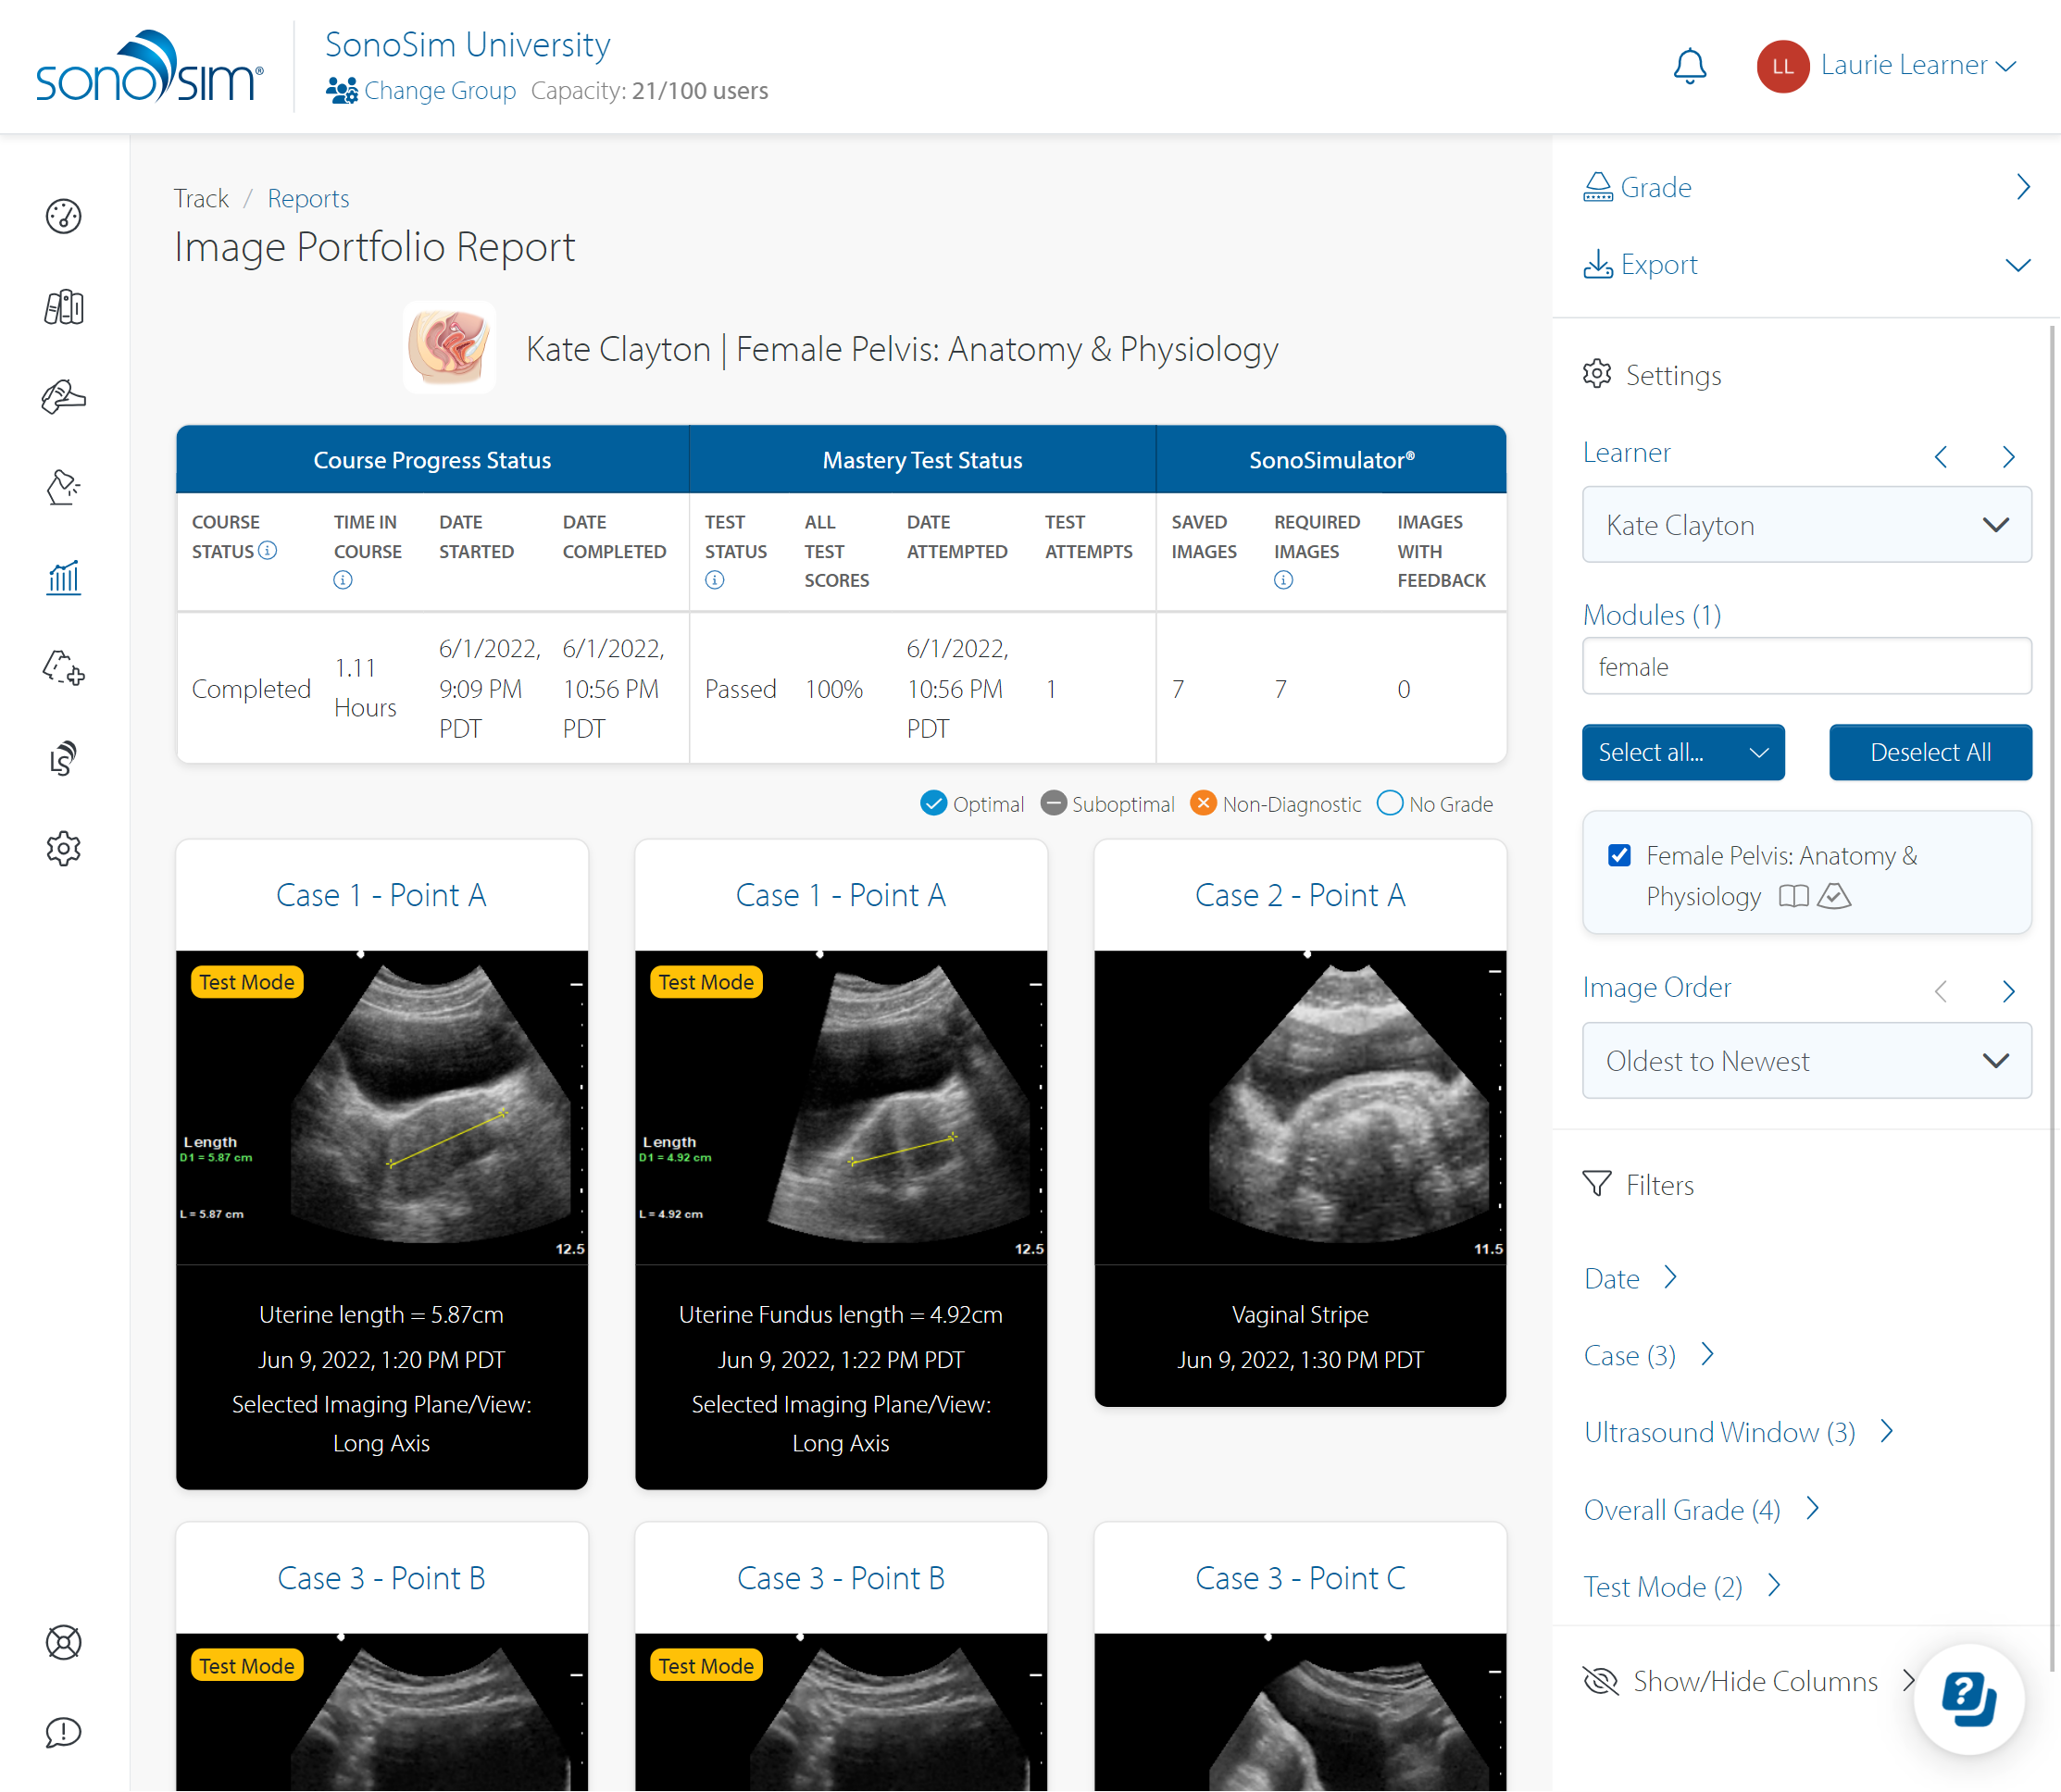Click the 'Non-Diagnostic' legend label
The height and width of the screenshot is (1792, 2061).
[1291, 804]
